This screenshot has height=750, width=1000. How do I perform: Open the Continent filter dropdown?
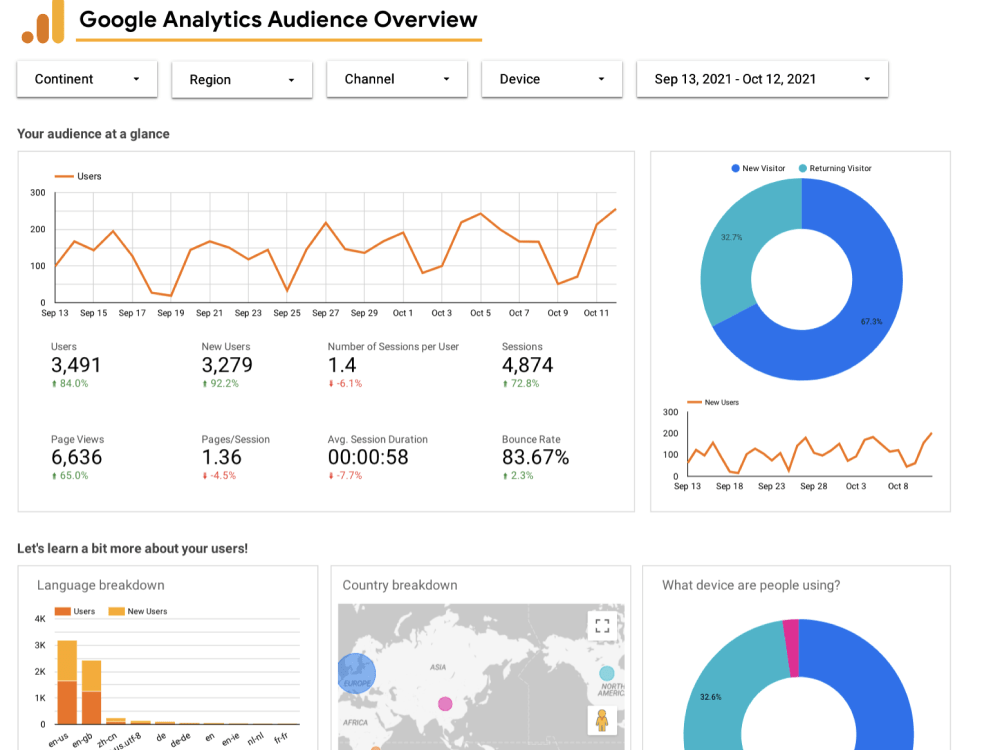pyautogui.click(x=87, y=79)
